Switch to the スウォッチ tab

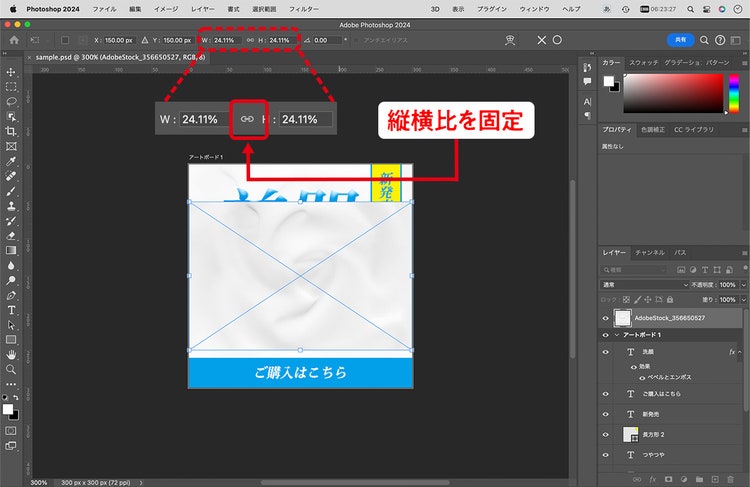643,63
